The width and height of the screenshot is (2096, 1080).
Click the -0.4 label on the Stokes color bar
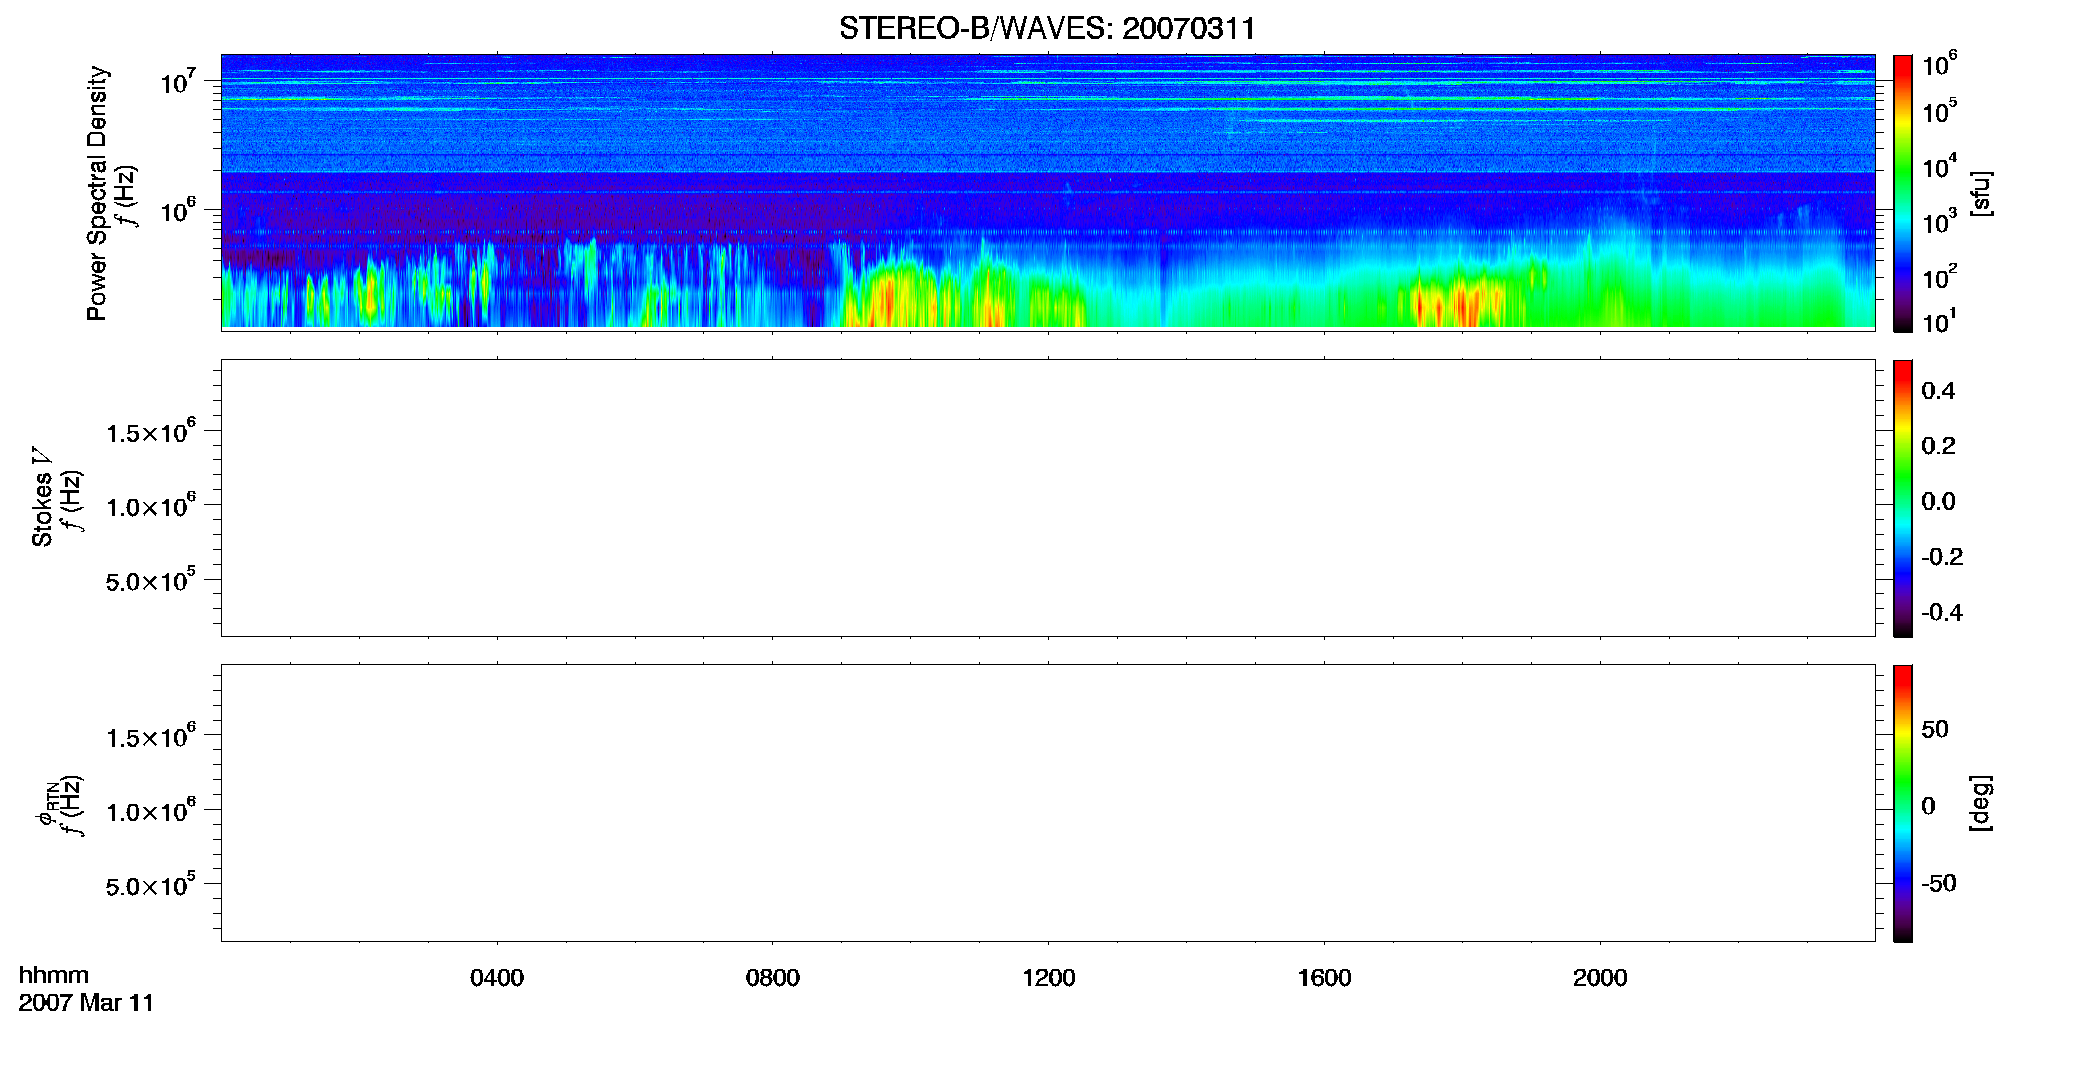click(1942, 613)
